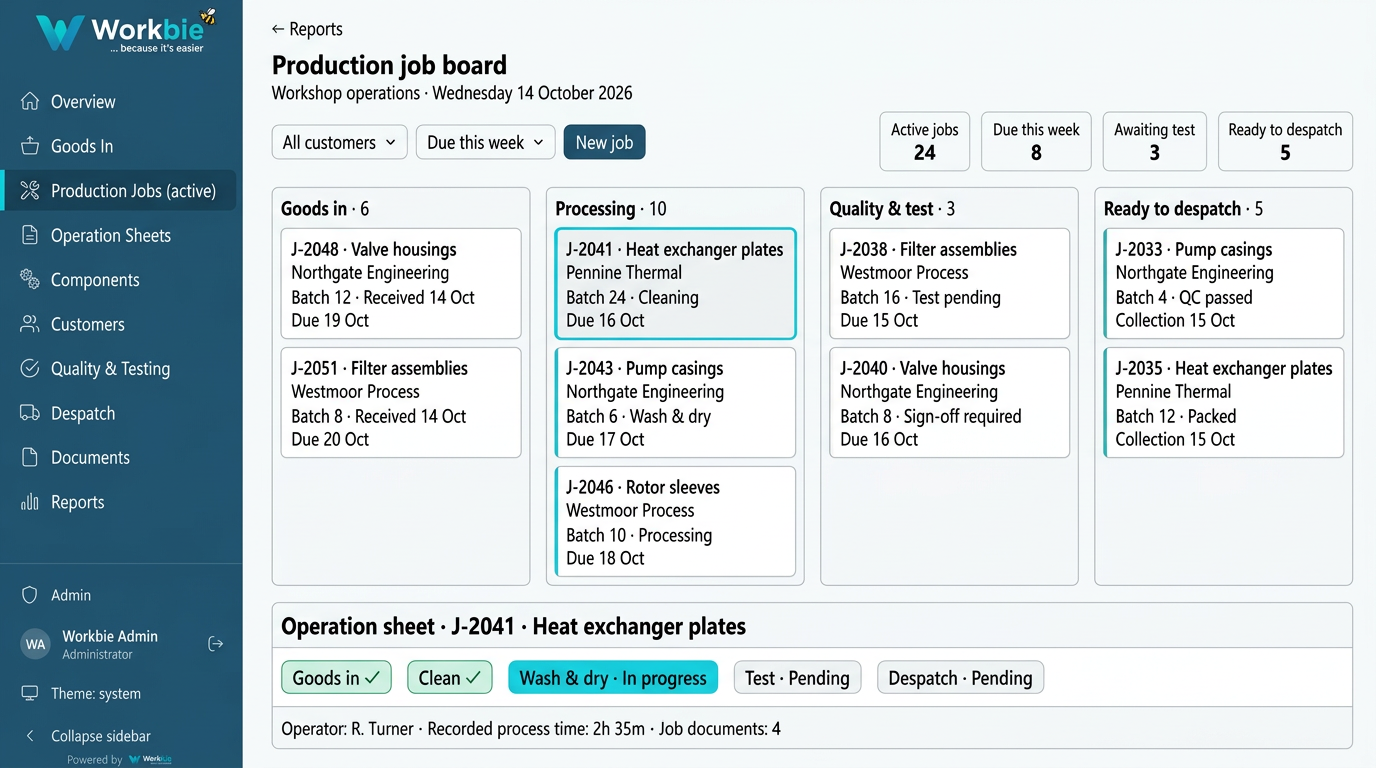Image resolution: width=1376 pixels, height=768 pixels.
Task: Open job card J-2041 Heat exchanger plates
Action: (675, 284)
